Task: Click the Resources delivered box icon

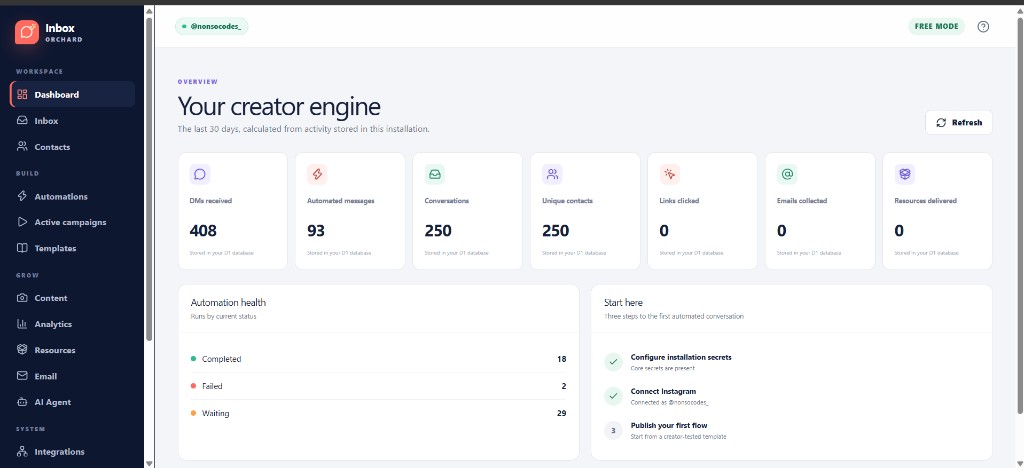Action: coord(905,174)
